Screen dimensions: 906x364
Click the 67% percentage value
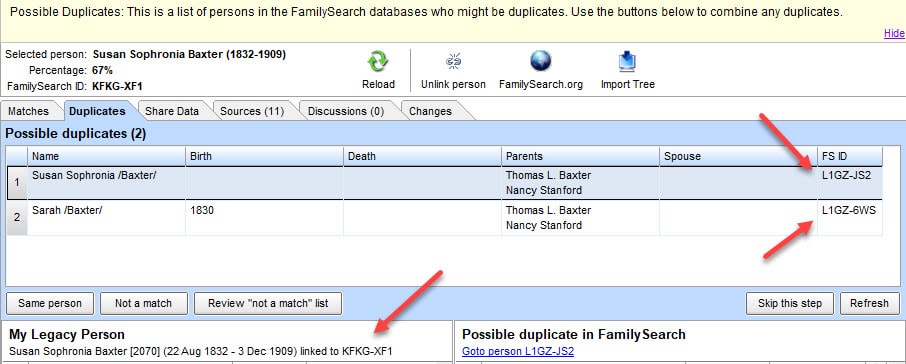pos(102,70)
